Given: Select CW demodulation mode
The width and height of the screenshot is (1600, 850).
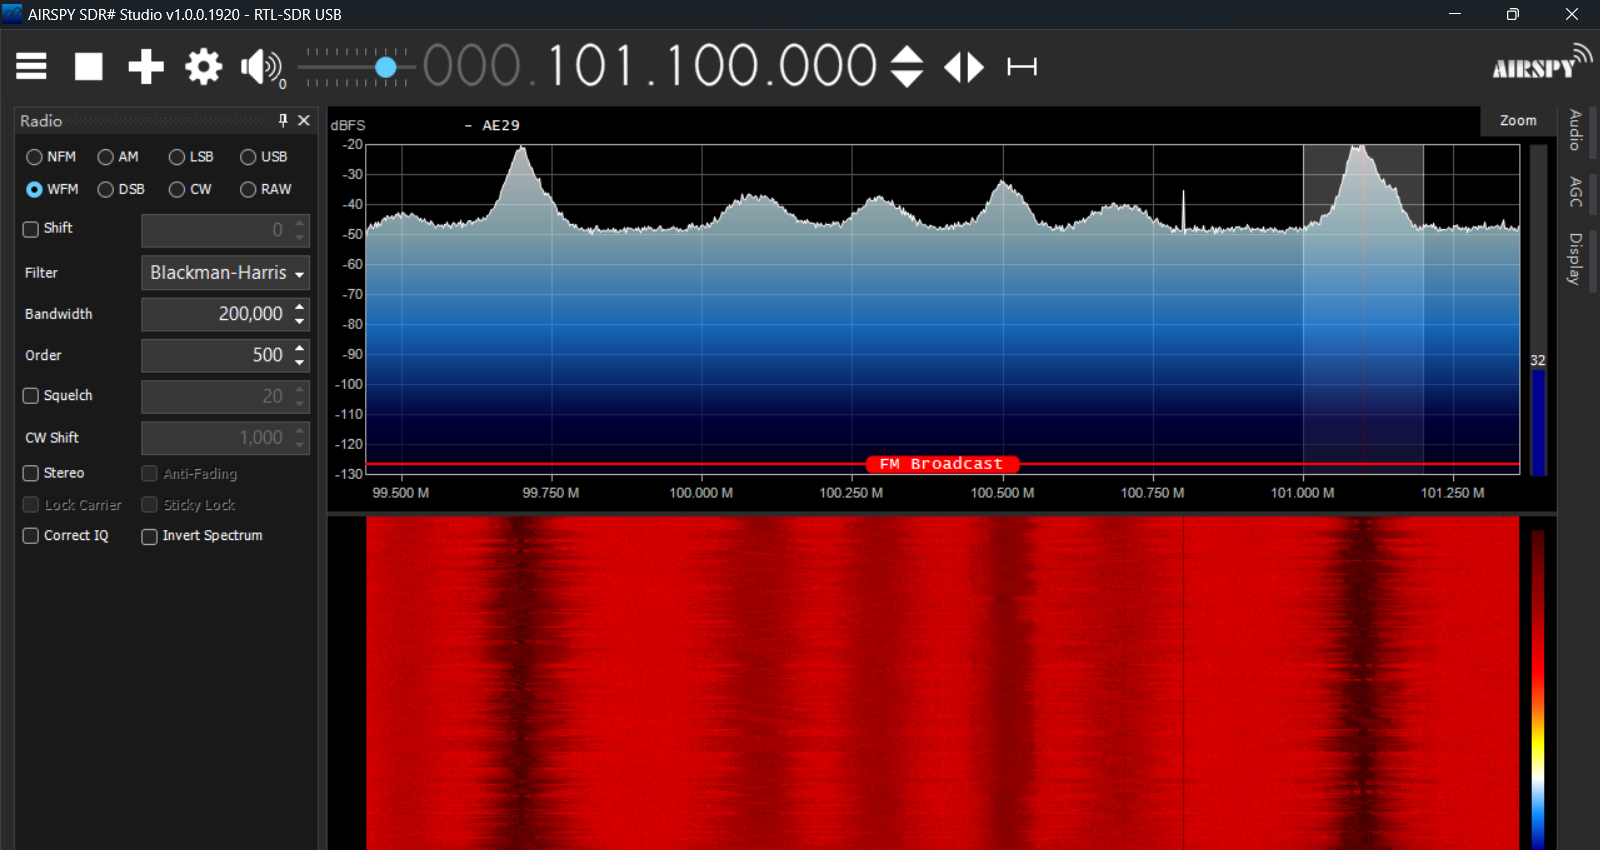Looking at the screenshot, I should point(190,189).
